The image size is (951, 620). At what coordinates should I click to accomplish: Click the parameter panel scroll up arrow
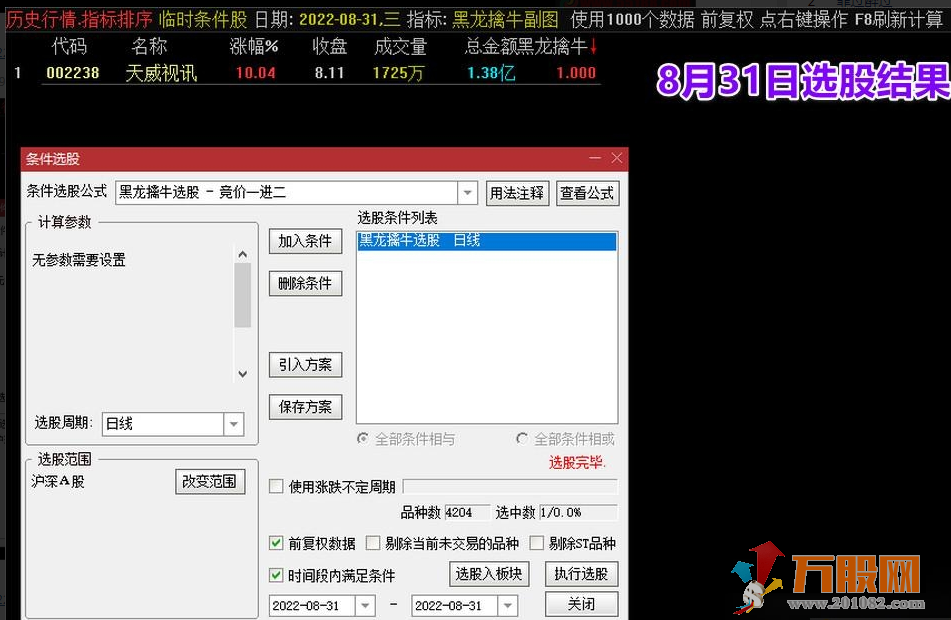[243, 255]
